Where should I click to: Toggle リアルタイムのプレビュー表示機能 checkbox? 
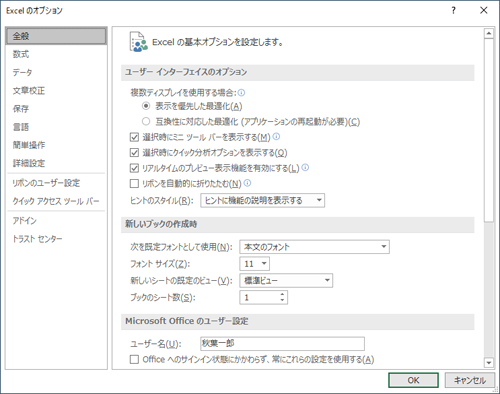click(x=134, y=168)
